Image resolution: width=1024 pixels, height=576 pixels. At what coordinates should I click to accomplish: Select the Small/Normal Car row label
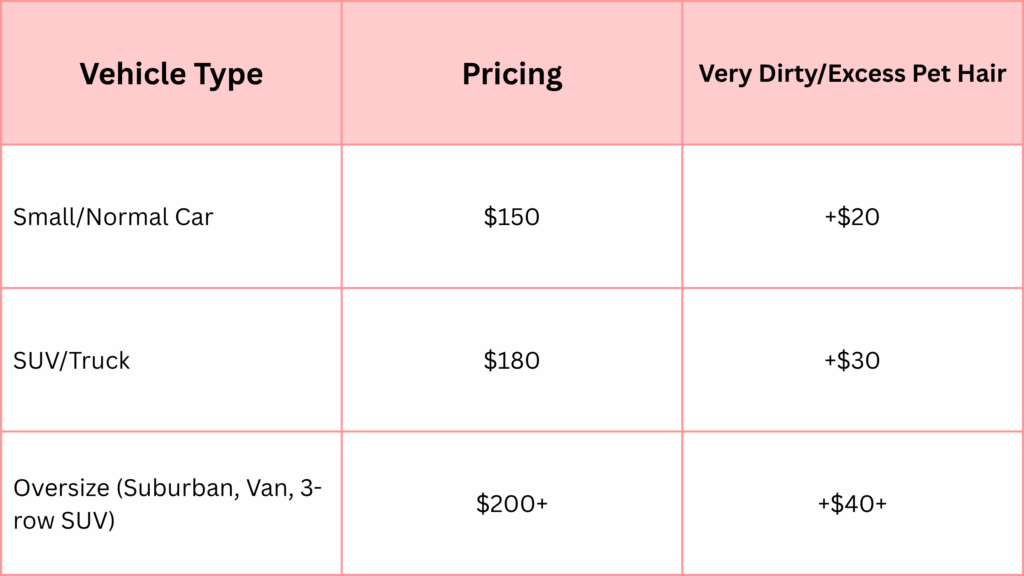[x=113, y=217]
